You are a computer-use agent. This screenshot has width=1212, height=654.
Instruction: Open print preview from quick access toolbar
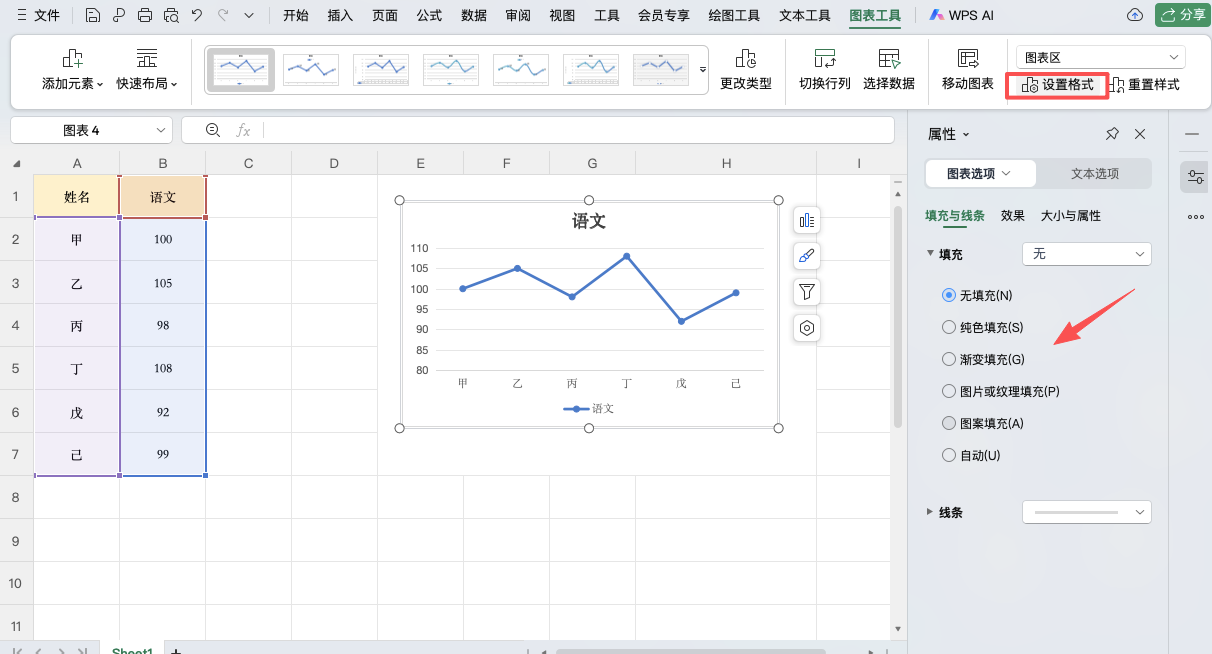171,15
